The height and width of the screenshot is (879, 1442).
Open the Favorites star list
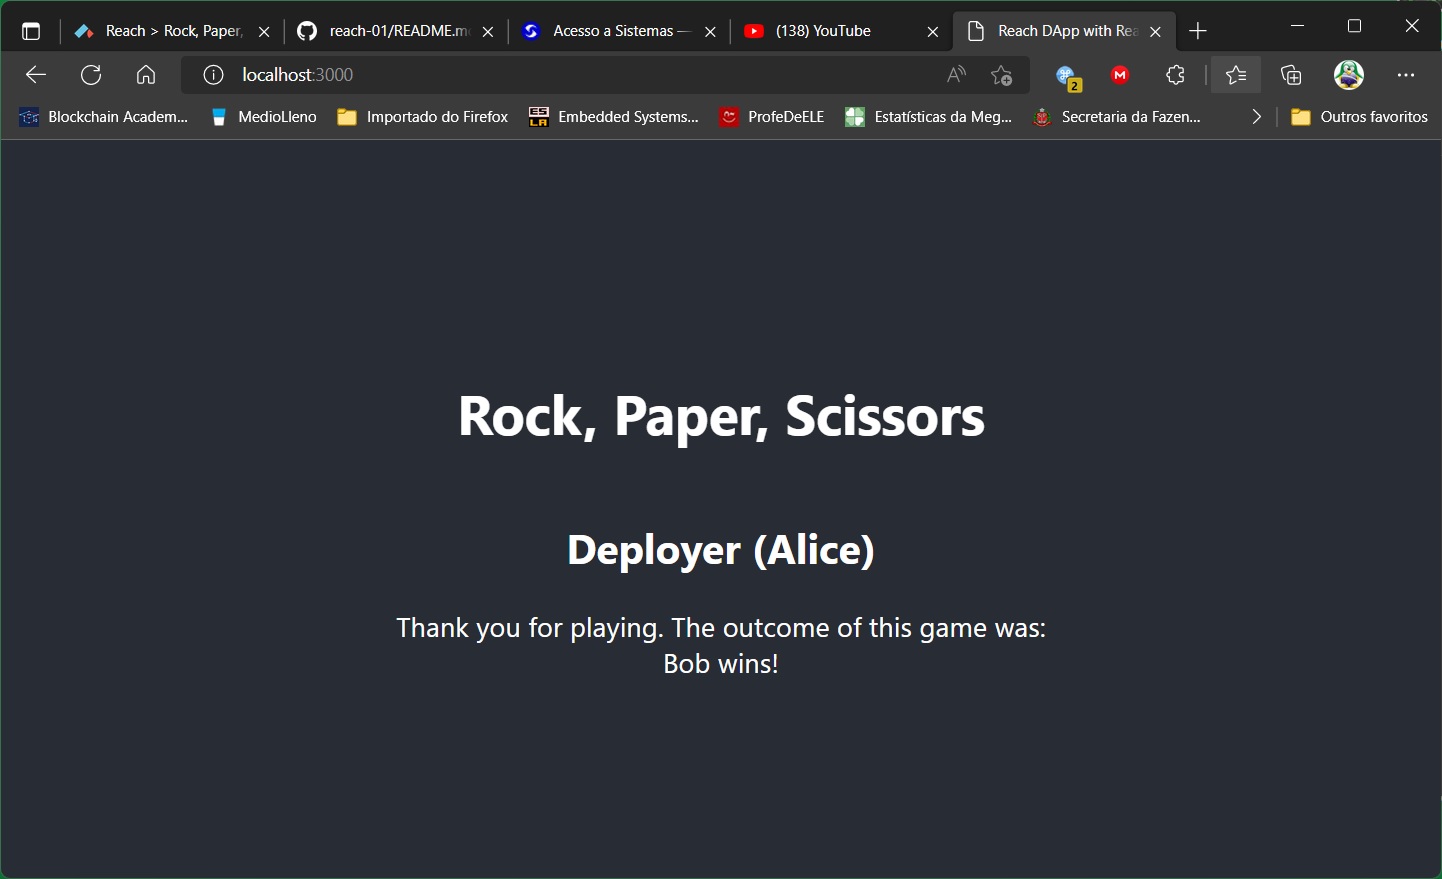1236,75
